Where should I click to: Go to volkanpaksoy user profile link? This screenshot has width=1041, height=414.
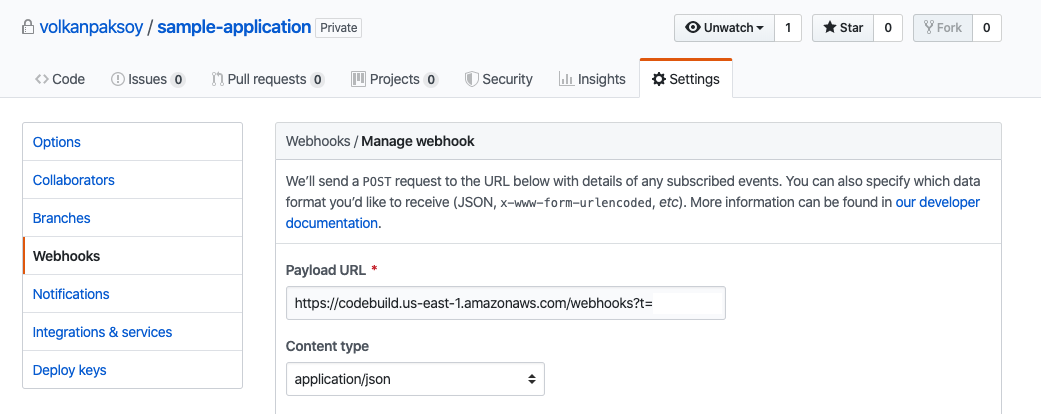pos(91,28)
